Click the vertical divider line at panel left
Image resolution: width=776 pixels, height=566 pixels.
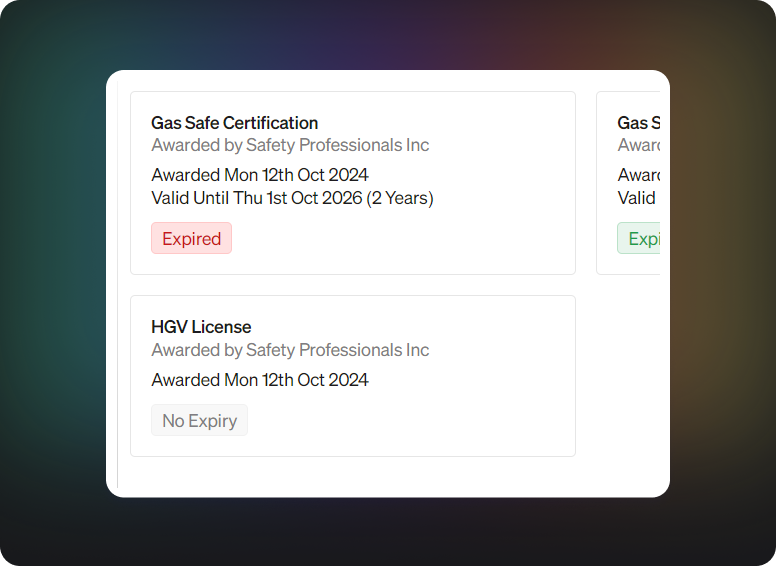tap(118, 284)
